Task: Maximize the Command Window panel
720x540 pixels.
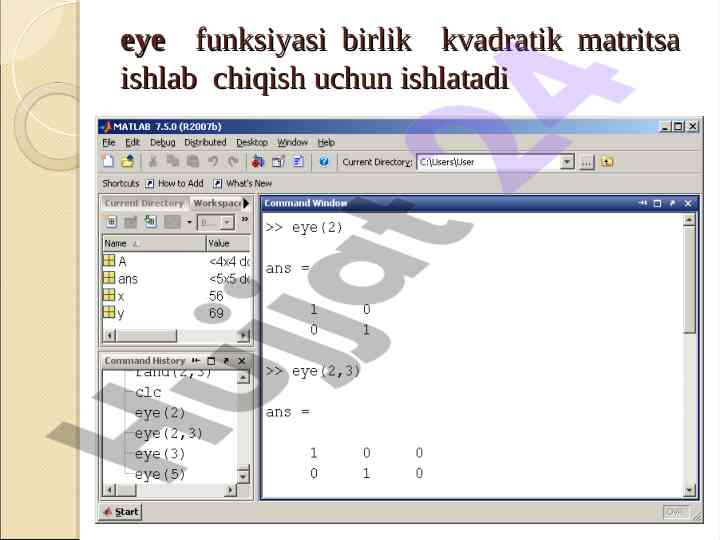Action: point(657,203)
